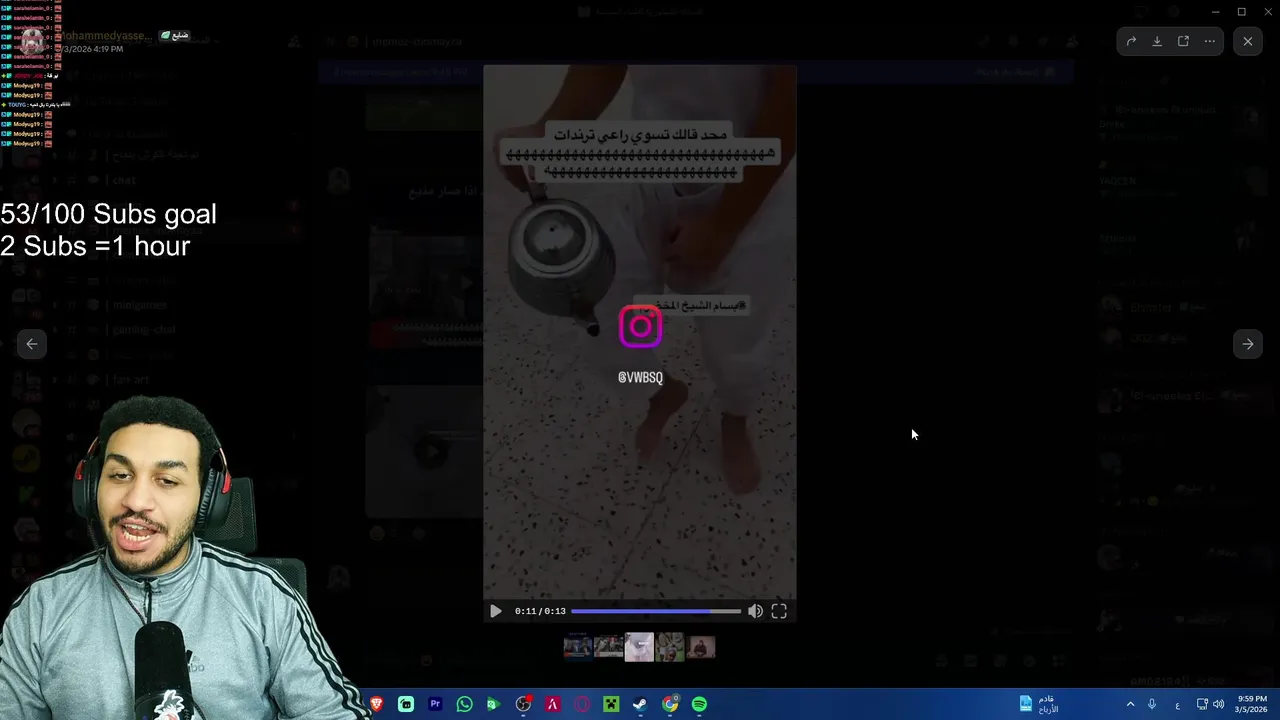Viewport: 1280px width, 720px height.
Task: Open Adobe Premiere Pro from the taskbar
Action: pos(435,704)
